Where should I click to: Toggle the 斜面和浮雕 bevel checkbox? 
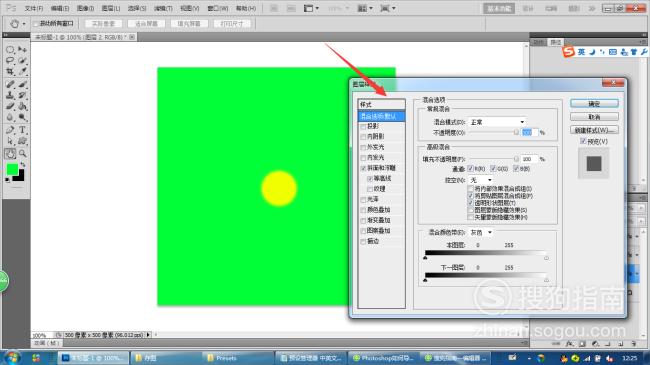[364, 168]
